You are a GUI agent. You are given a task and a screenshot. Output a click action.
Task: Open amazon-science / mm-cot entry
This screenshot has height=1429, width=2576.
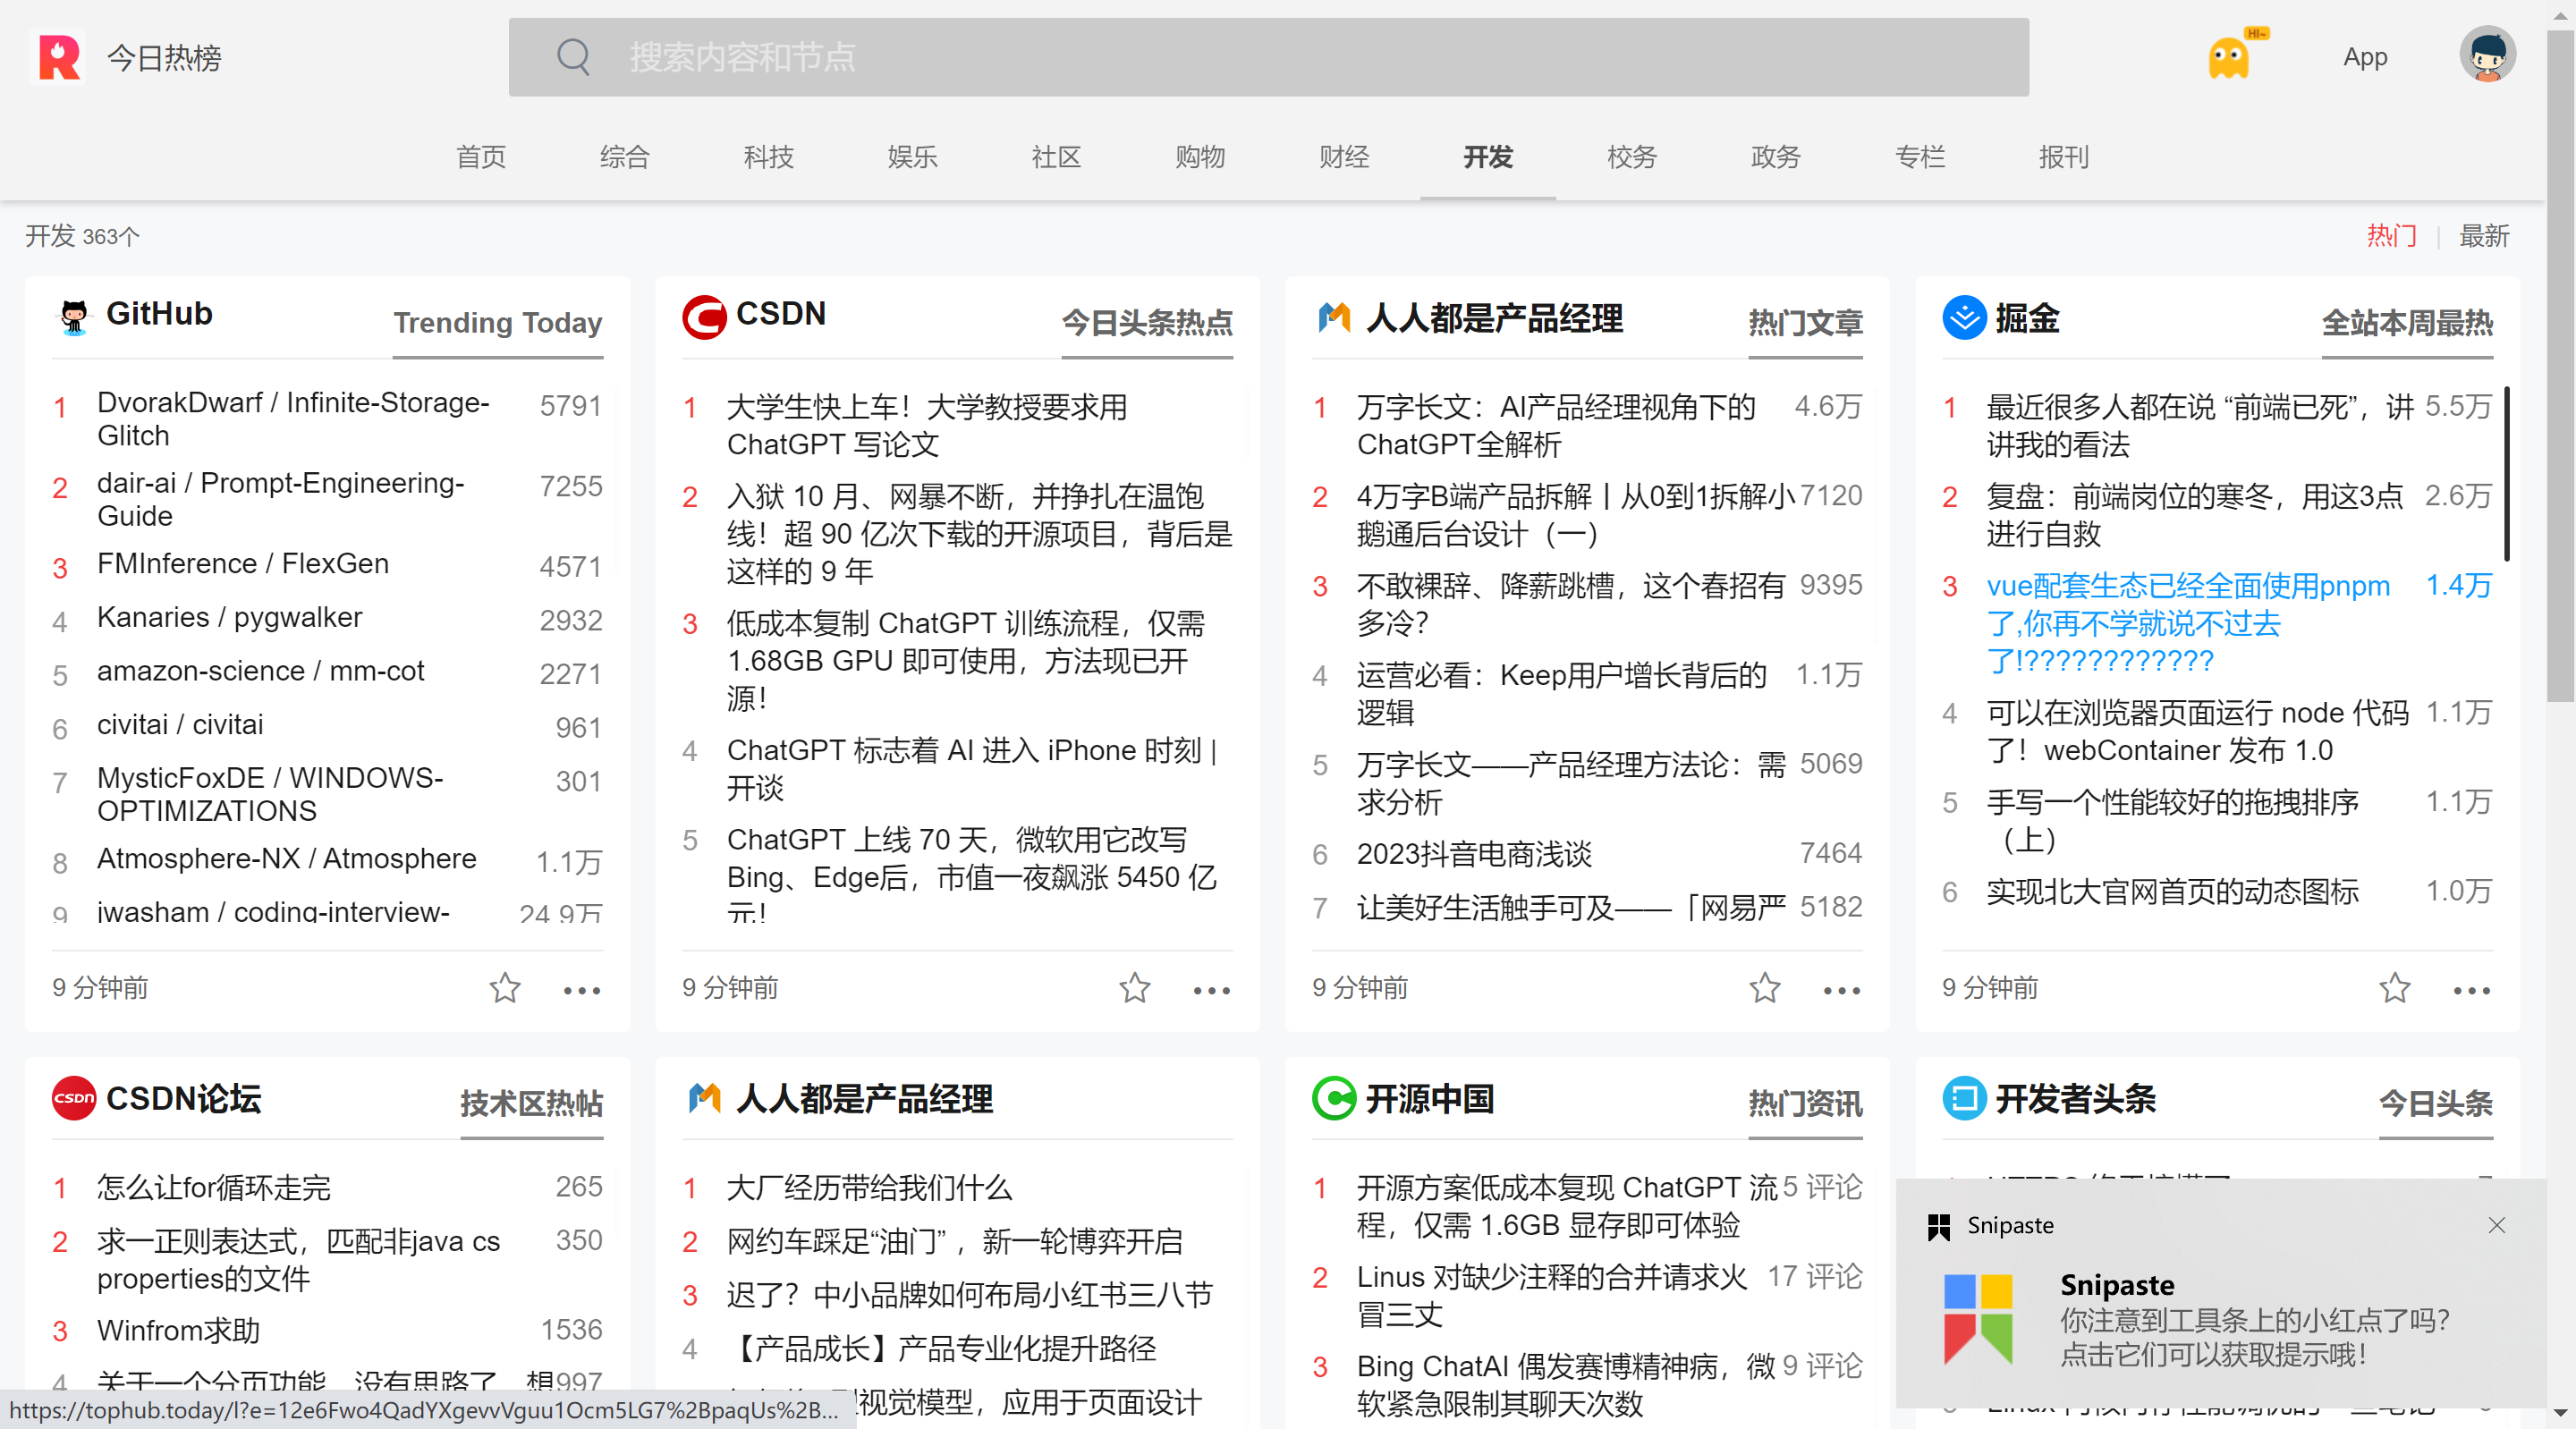[x=261, y=671]
